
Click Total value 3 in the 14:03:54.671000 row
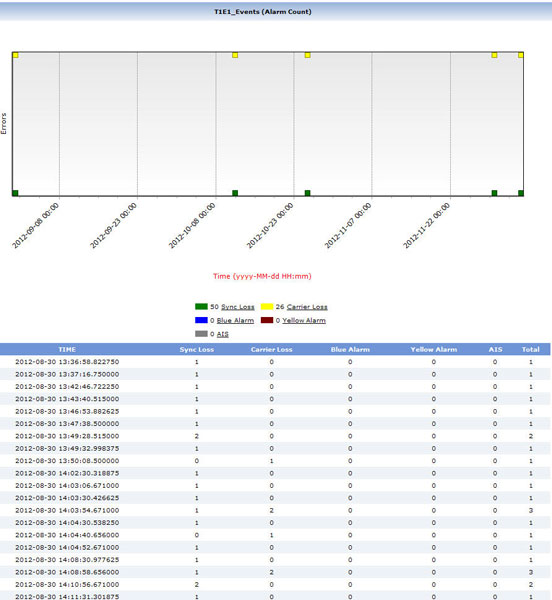(531, 510)
